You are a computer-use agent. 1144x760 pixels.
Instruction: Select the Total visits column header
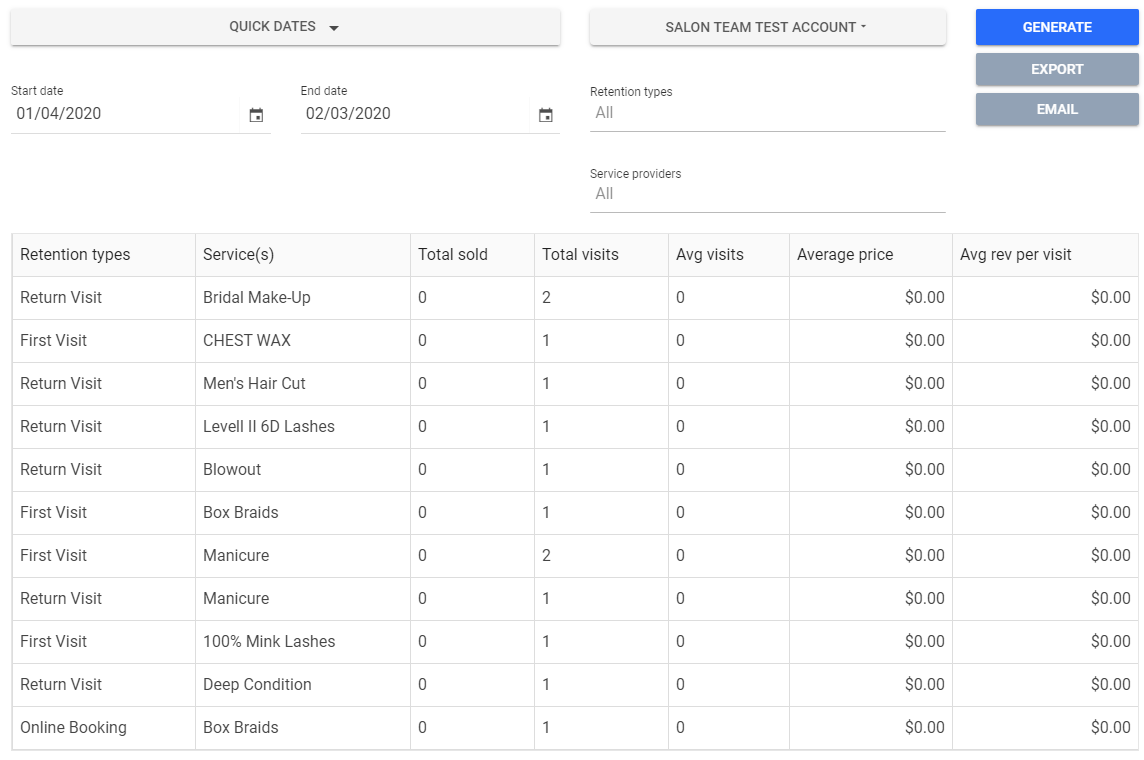tap(580, 255)
